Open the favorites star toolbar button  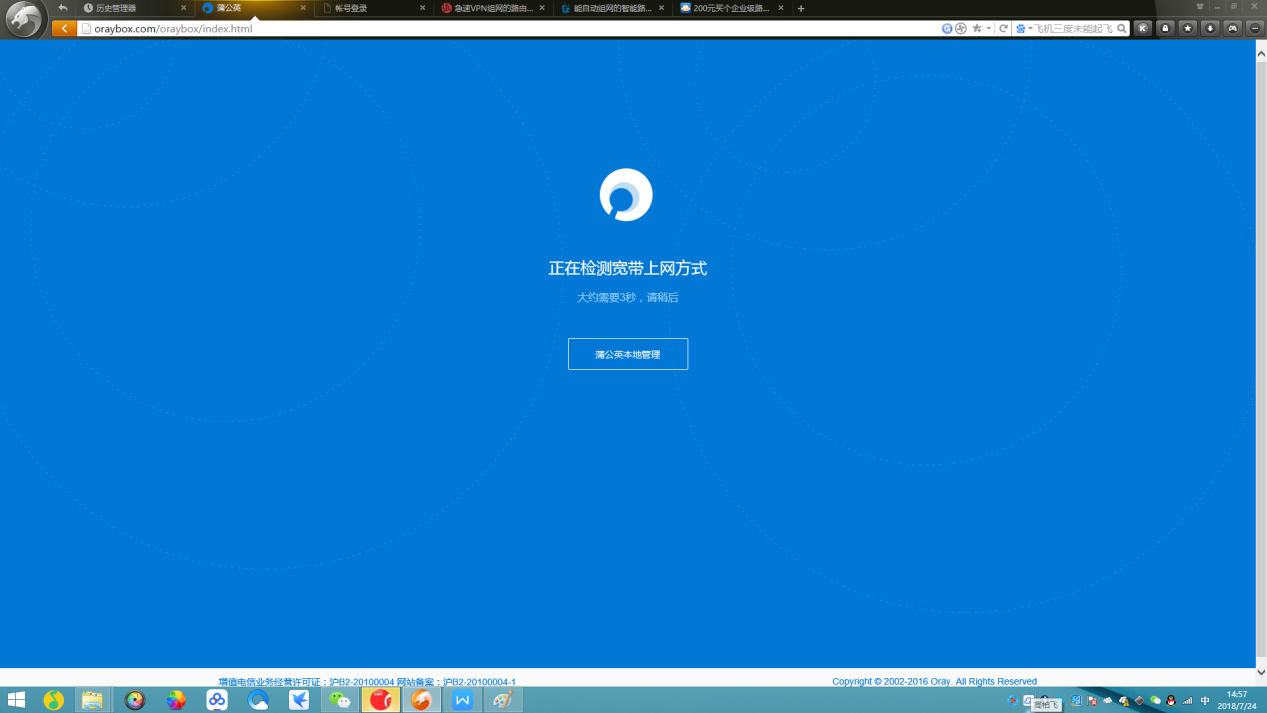pos(1188,29)
